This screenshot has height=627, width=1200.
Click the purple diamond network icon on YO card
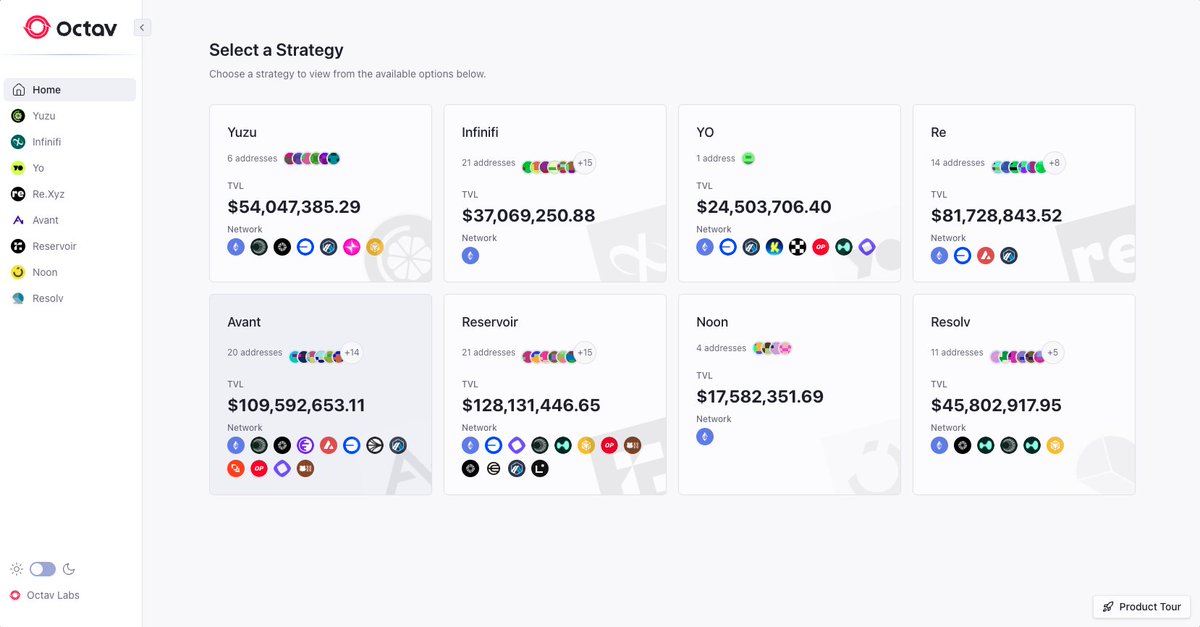click(x=867, y=247)
